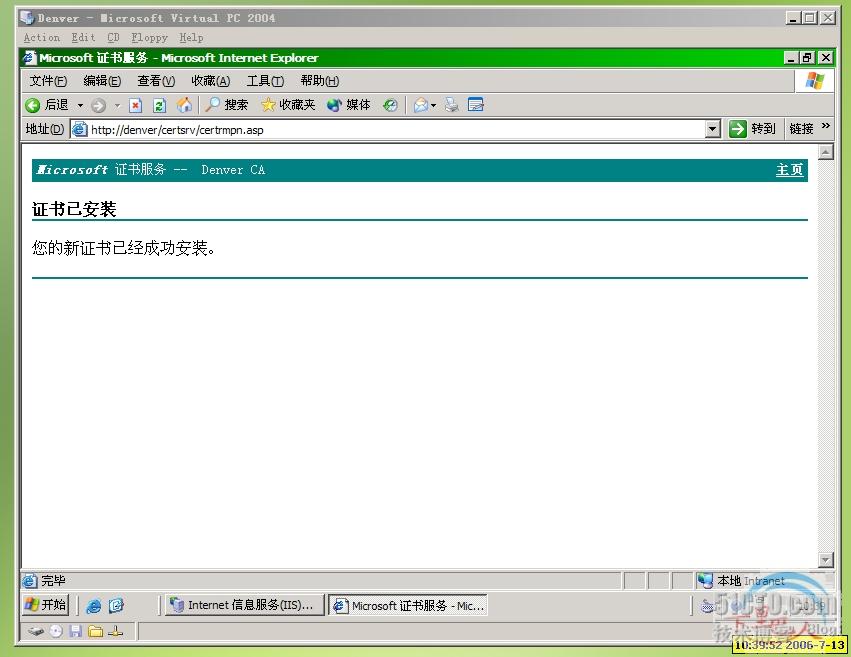The height and width of the screenshot is (657, 851).
Task: Open Virtual PC Floppy menu
Action: (x=149, y=37)
